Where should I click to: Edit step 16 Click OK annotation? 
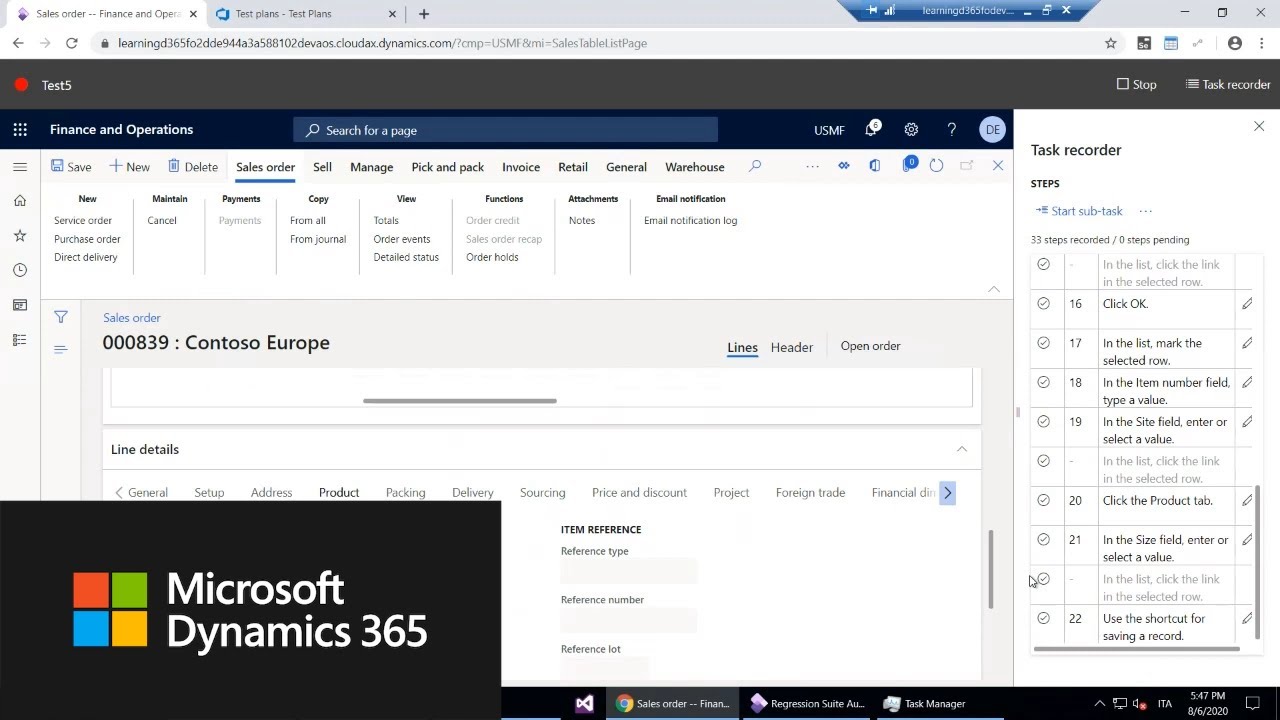1247,304
